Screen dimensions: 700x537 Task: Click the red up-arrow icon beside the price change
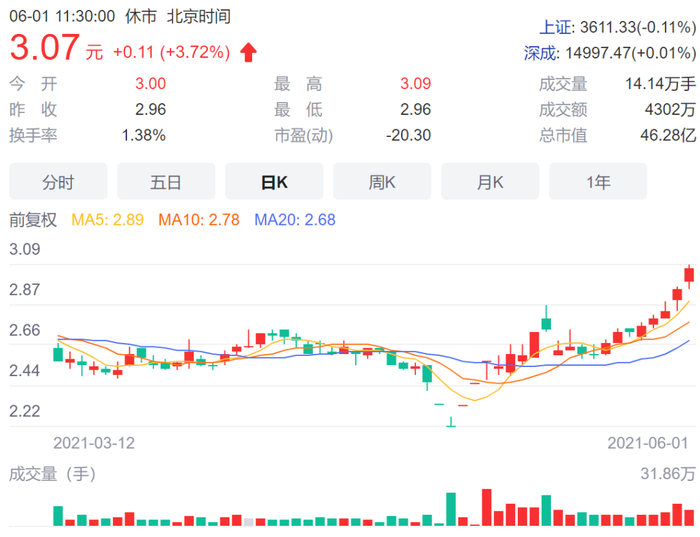tap(248, 51)
